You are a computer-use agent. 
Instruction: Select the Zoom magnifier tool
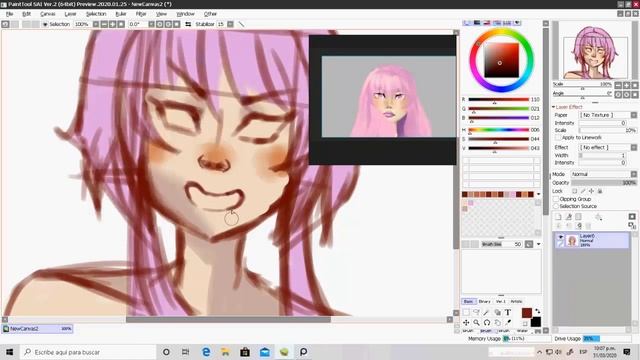[x=476, y=322]
